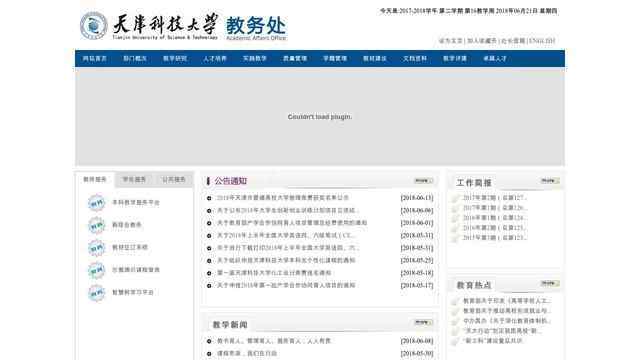Image resolution: width=640 pixels, height=360 pixels.
Task: Click the bullet icon of the 2018-05-17 announcement
Action: click(x=209, y=286)
